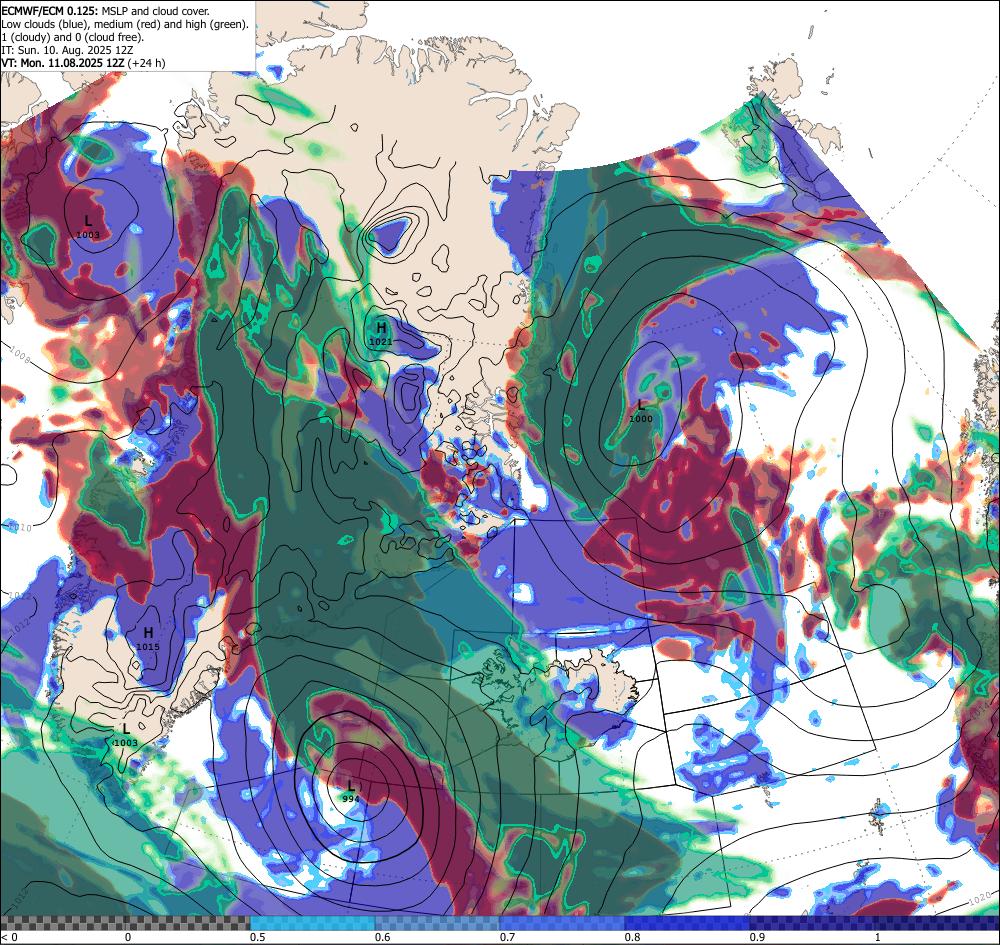Click the 0.8–0.9 dark blue colorbar segment
This screenshot has height=945, width=1000.
688,923
